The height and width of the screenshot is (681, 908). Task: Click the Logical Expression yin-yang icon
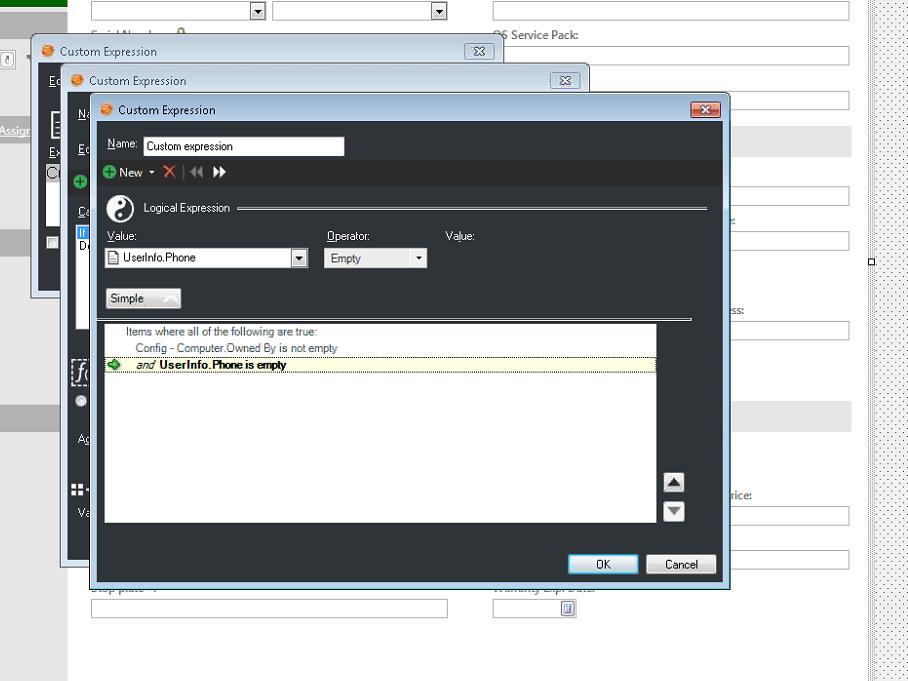[120, 208]
